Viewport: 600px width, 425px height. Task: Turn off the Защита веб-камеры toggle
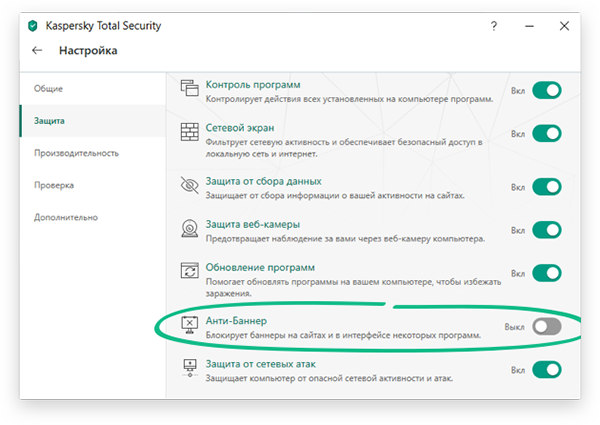pos(546,230)
